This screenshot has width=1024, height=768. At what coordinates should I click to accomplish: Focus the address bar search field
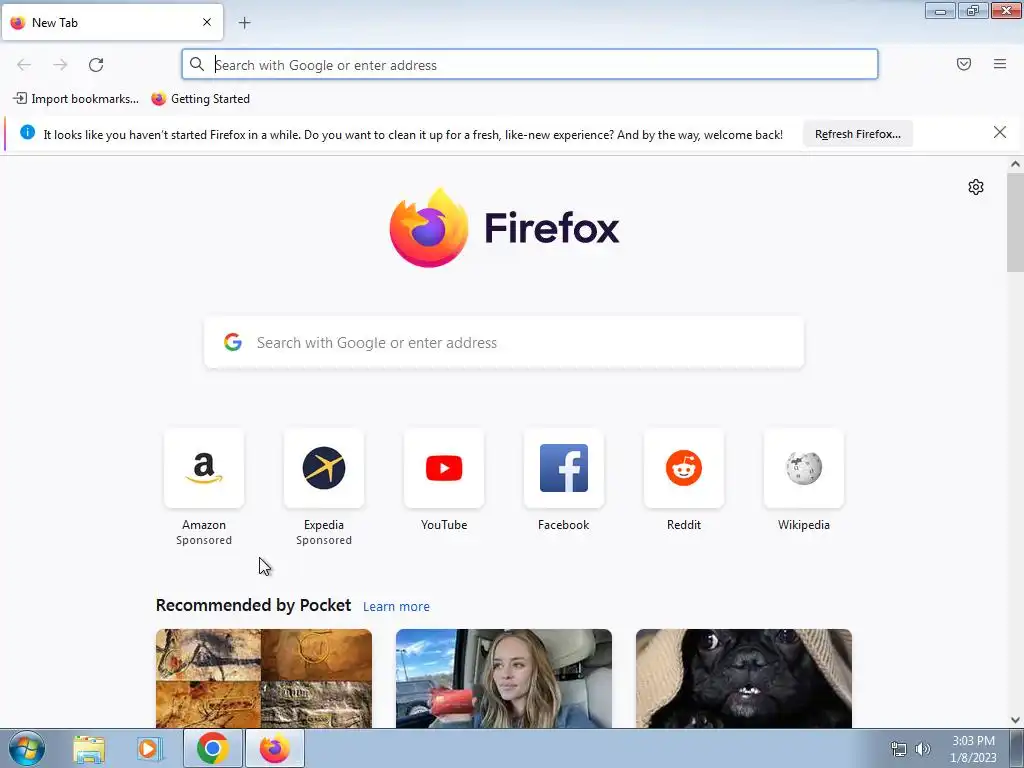pos(530,65)
